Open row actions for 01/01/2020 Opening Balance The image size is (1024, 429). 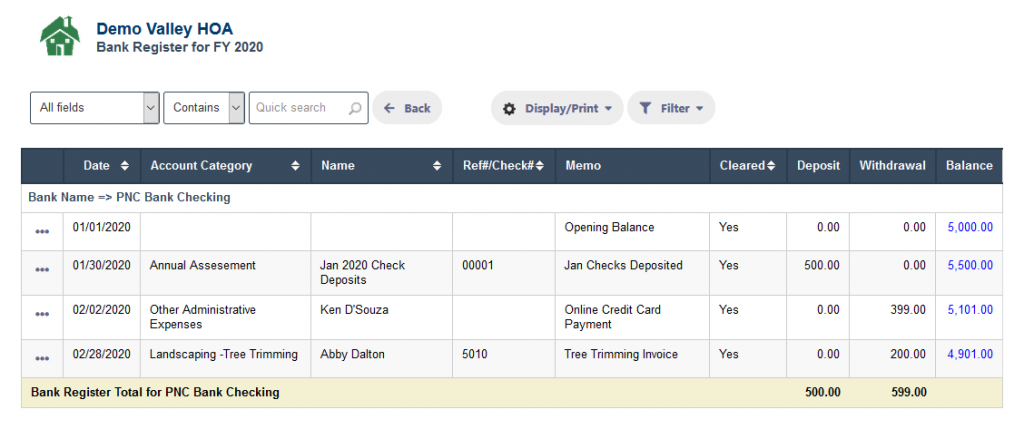[x=42, y=232]
